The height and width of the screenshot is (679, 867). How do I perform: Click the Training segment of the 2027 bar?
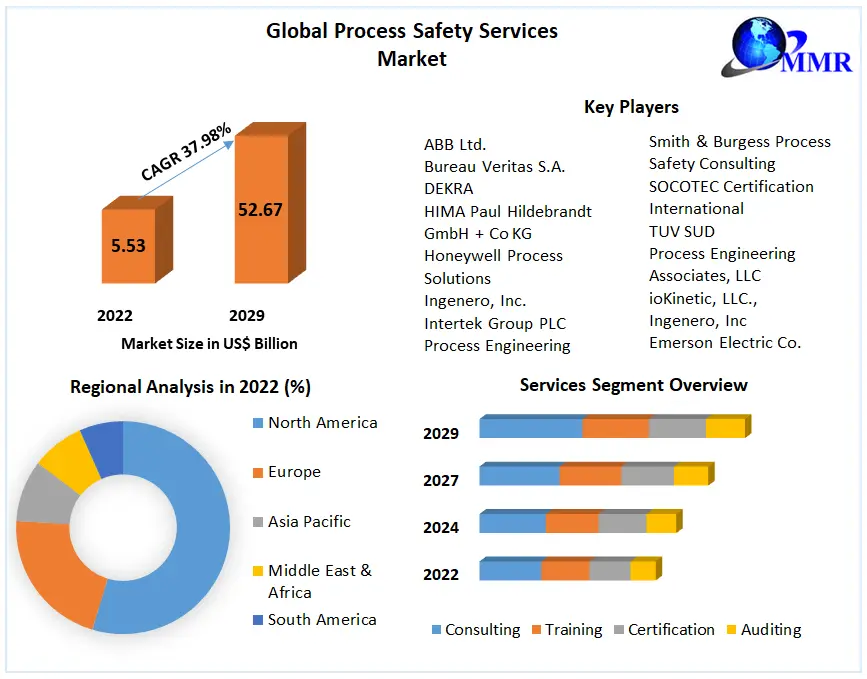click(x=590, y=475)
